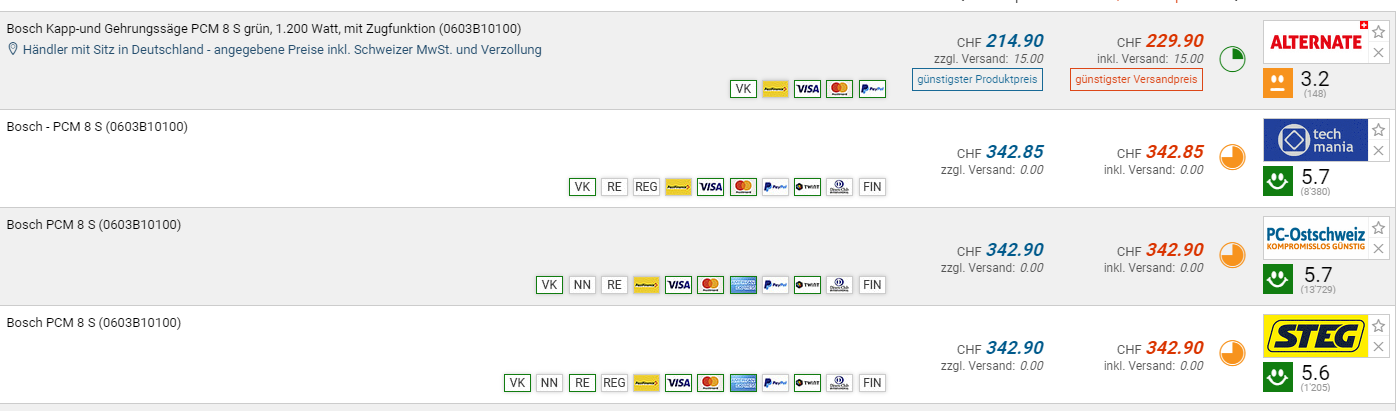Image resolution: width=1398 pixels, height=411 pixels.
Task: Click the 'günstigster Versandpreis' badge
Action: (x=1136, y=79)
